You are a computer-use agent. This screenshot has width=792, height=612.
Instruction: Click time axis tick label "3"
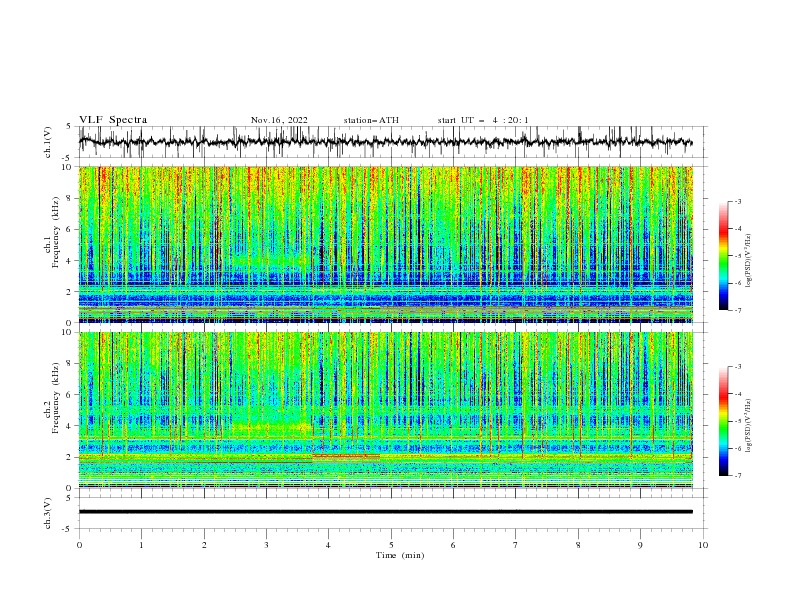pos(266,545)
